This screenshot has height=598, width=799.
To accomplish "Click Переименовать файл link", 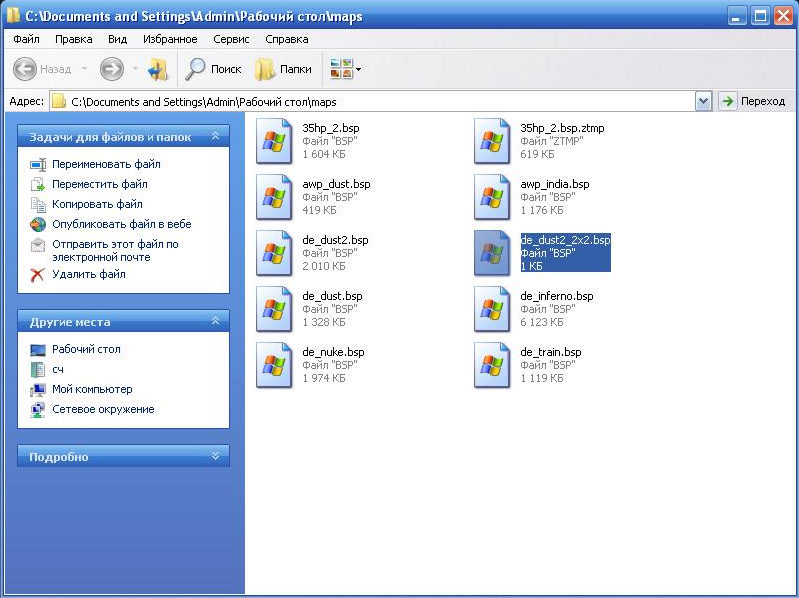I will tap(106, 164).
